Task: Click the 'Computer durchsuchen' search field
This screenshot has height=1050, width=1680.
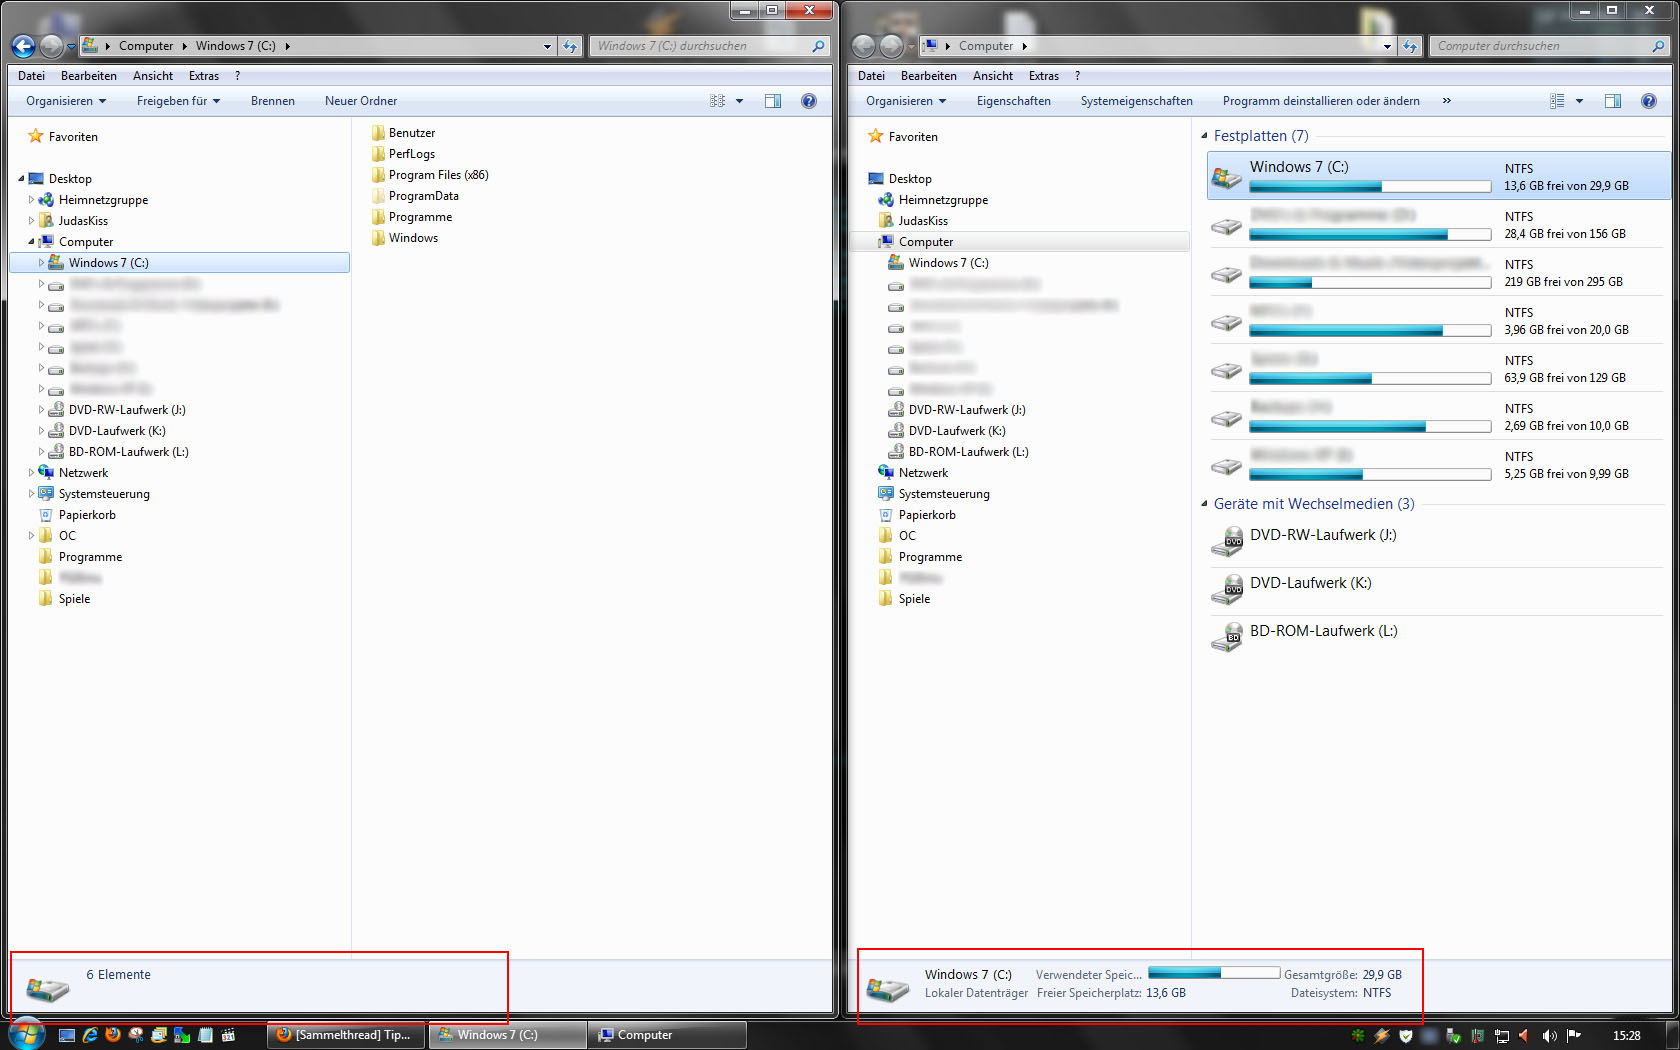Action: 1550,46
